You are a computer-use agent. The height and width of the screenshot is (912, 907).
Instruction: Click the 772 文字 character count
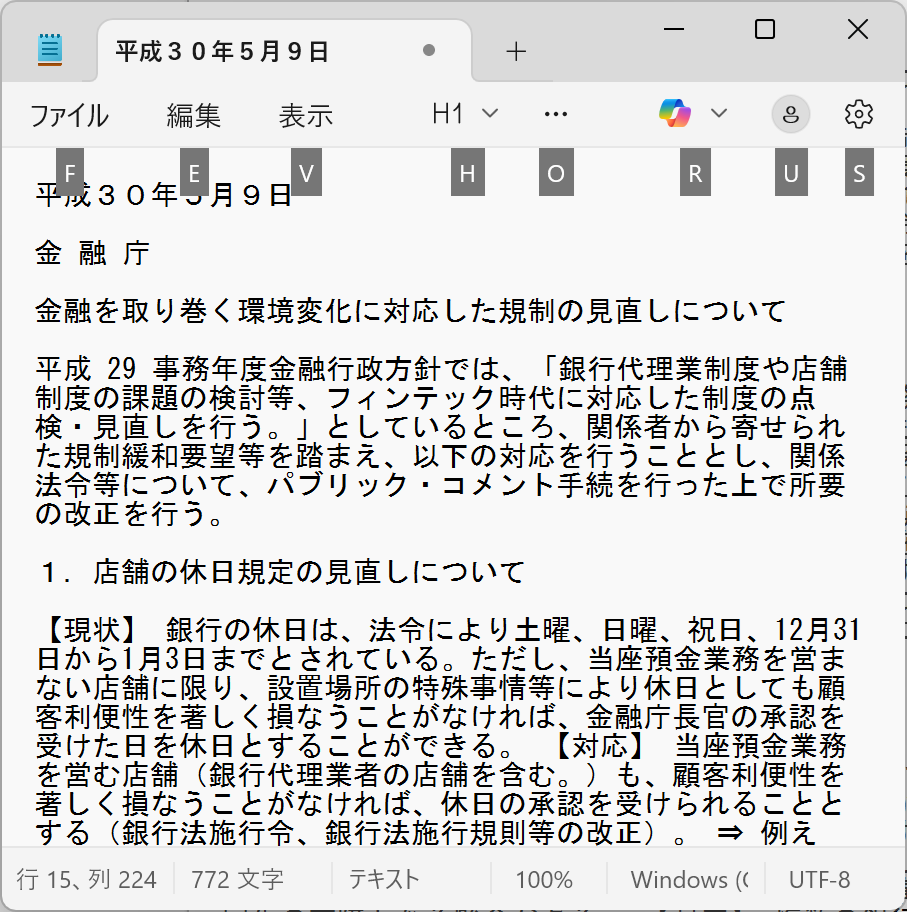pos(237,880)
